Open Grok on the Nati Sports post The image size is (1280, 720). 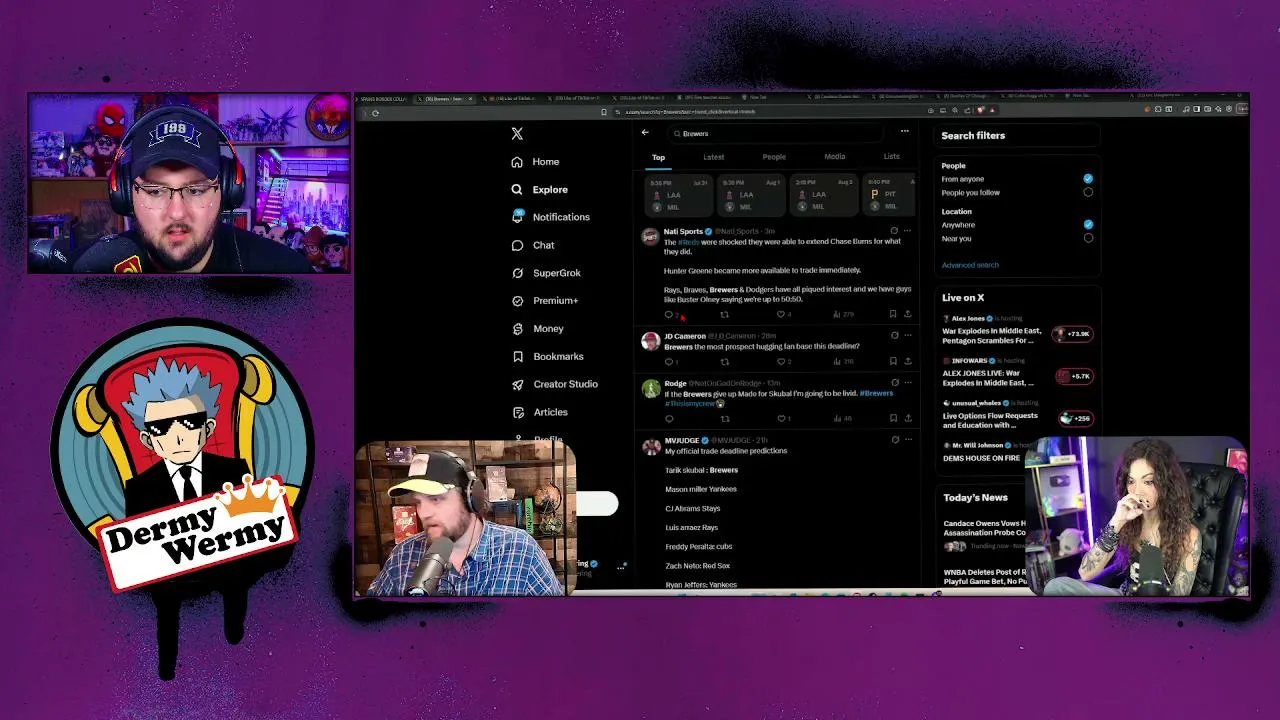click(894, 231)
